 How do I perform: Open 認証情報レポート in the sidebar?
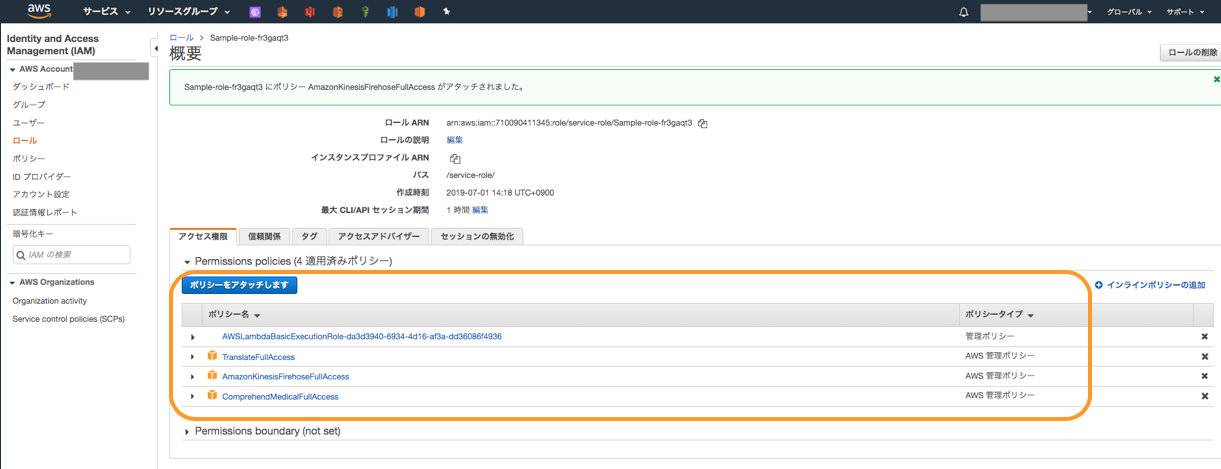coord(45,213)
